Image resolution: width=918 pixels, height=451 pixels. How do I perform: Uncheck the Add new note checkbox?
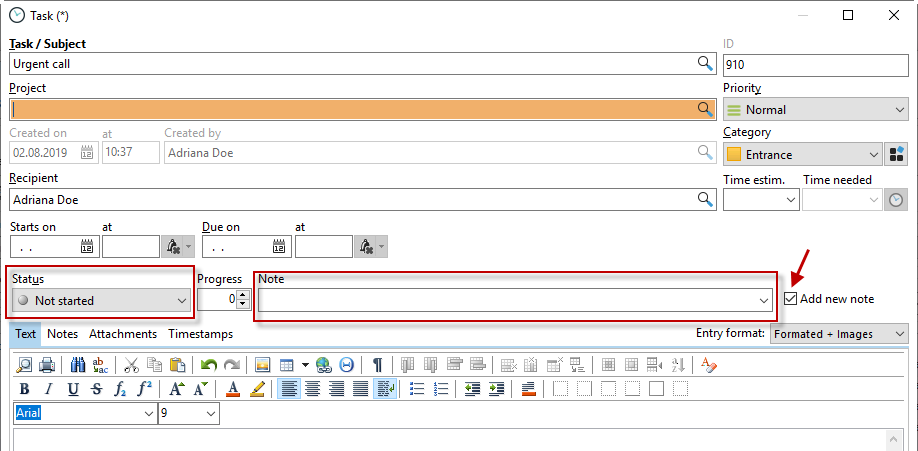[791, 299]
